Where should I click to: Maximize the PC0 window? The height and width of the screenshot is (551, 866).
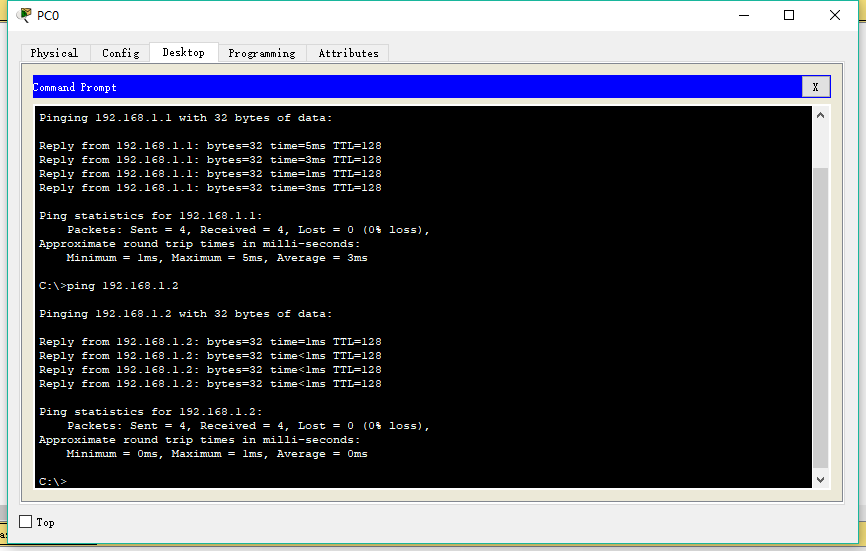(x=789, y=15)
